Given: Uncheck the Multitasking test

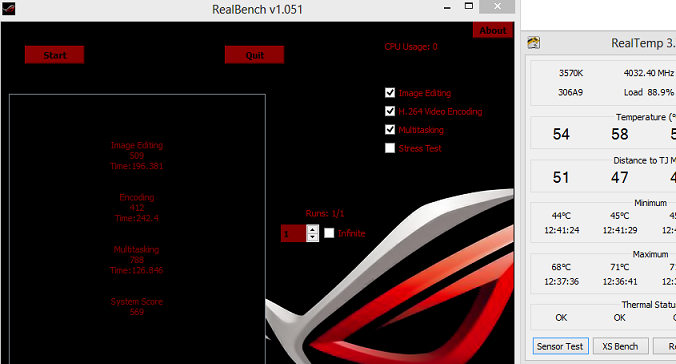Looking at the screenshot, I should (x=390, y=129).
